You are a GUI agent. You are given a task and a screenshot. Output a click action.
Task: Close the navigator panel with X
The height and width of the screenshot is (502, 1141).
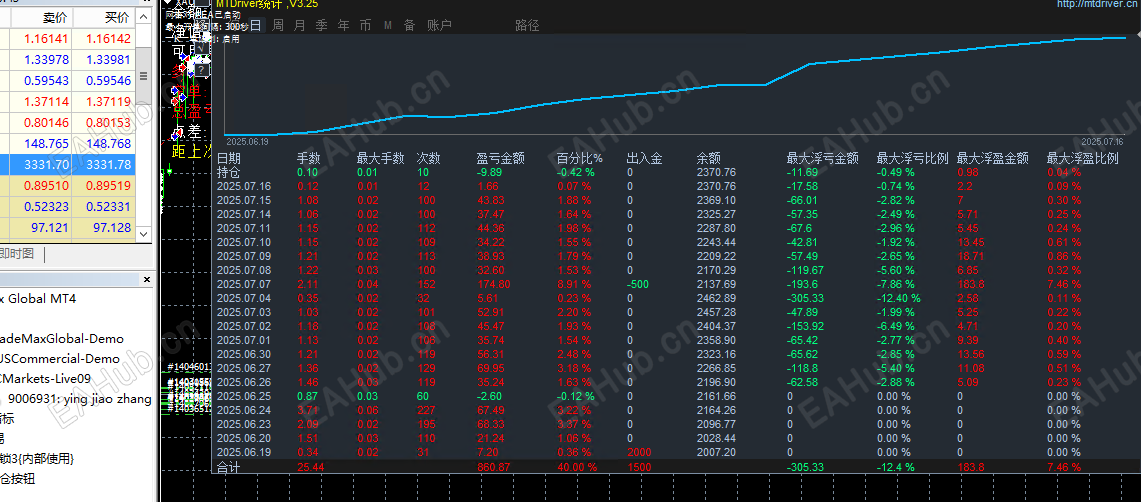click(146, 279)
